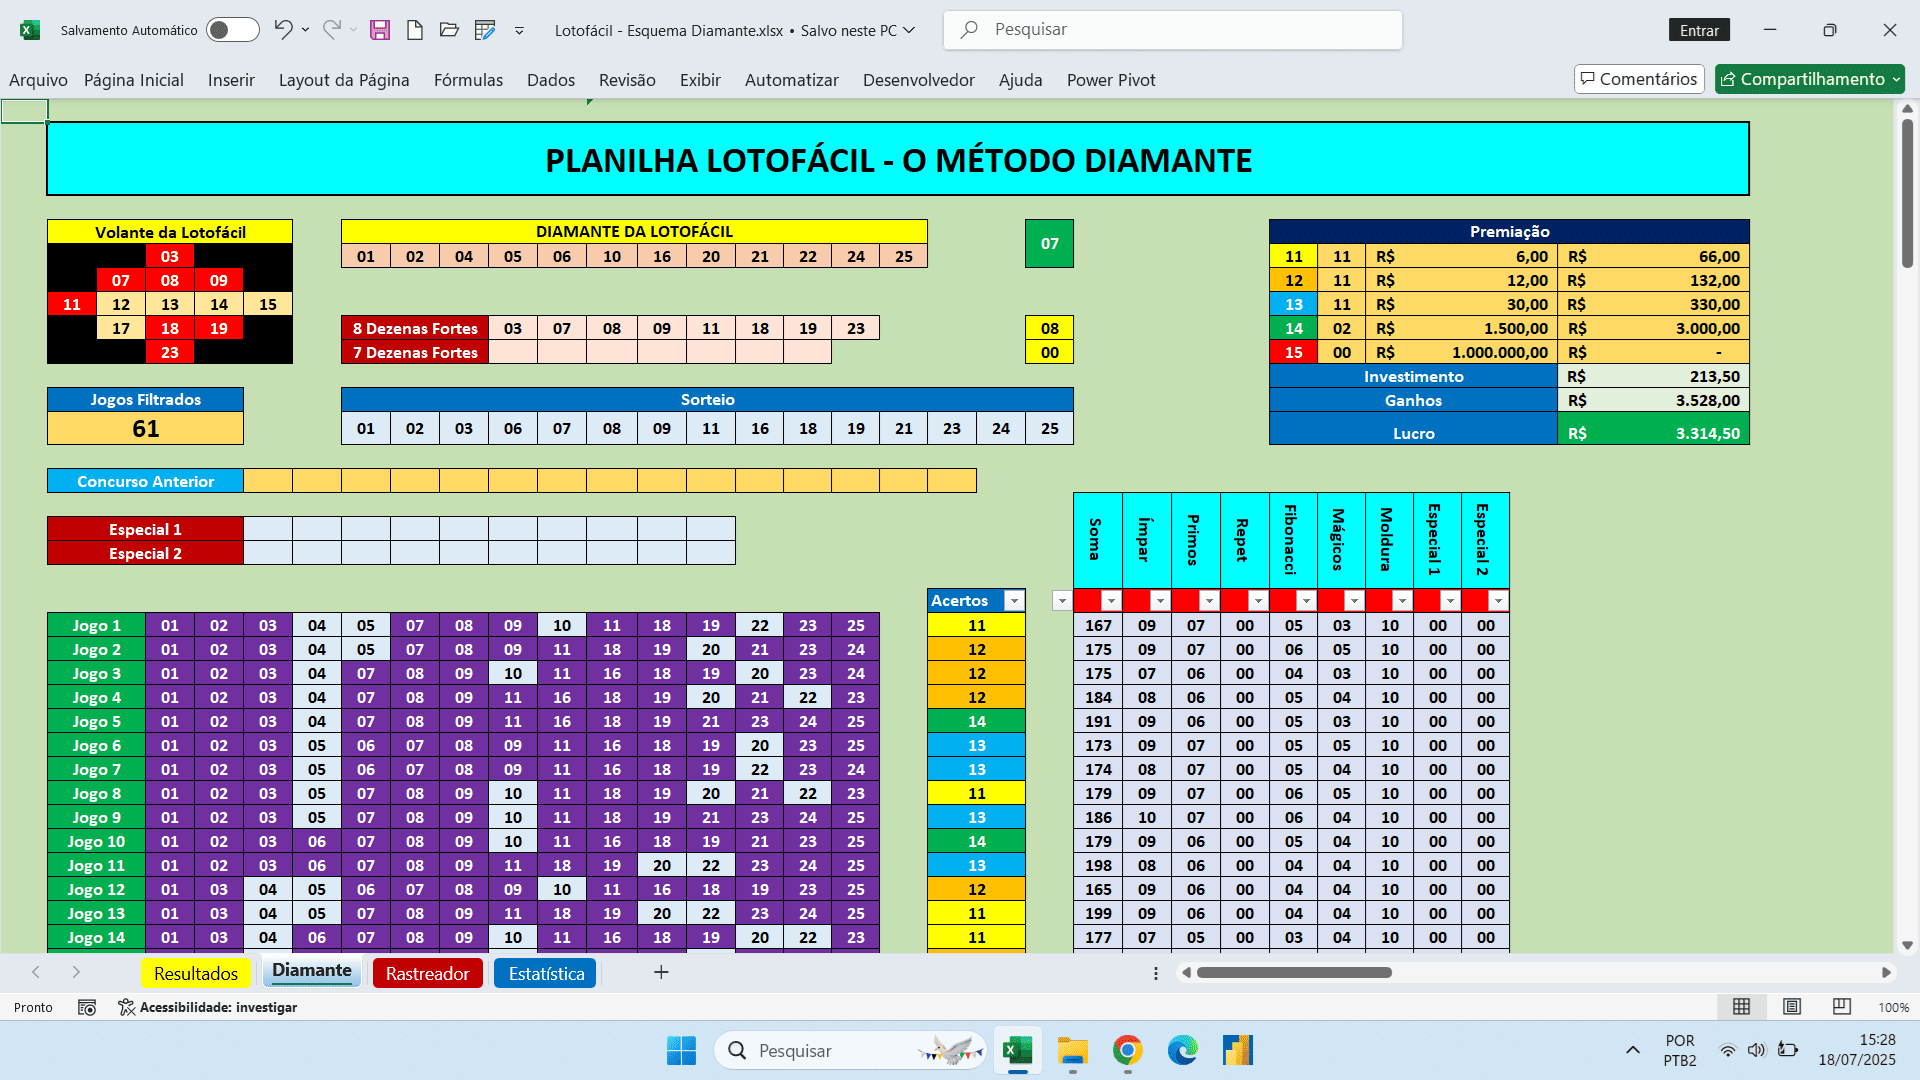
Task: Switch to the Estatística sheet tab
Action: (x=546, y=973)
